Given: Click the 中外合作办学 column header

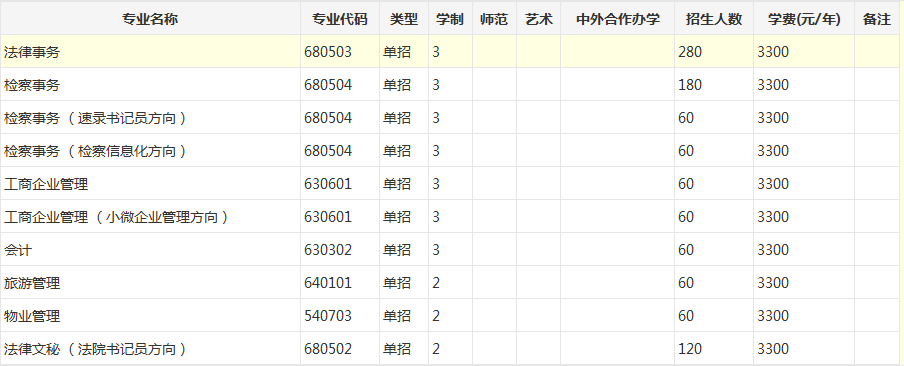Looking at the screenshot, I should pos(617,19).
